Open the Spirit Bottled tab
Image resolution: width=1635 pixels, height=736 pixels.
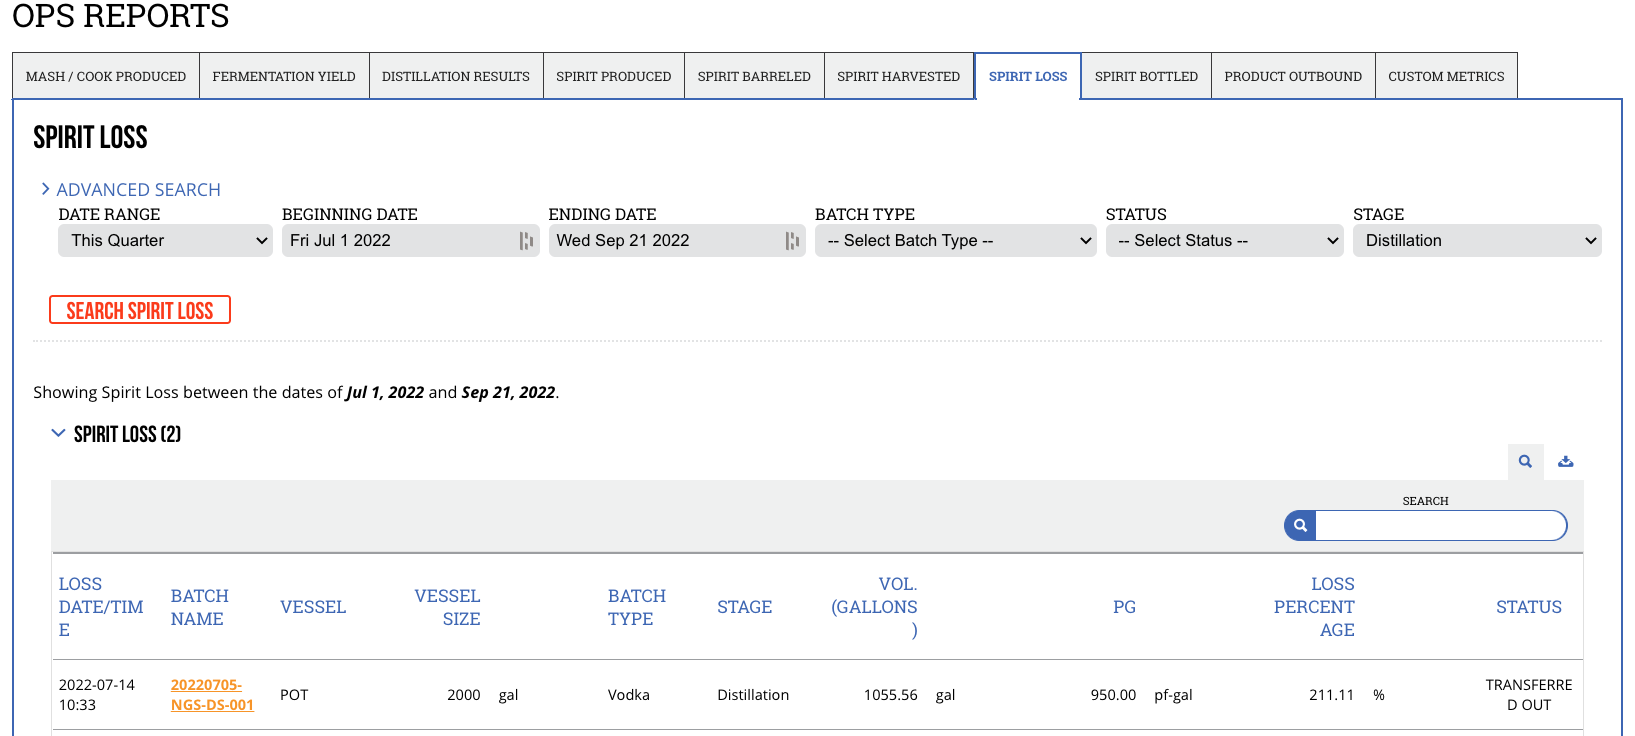(1146, 76)
